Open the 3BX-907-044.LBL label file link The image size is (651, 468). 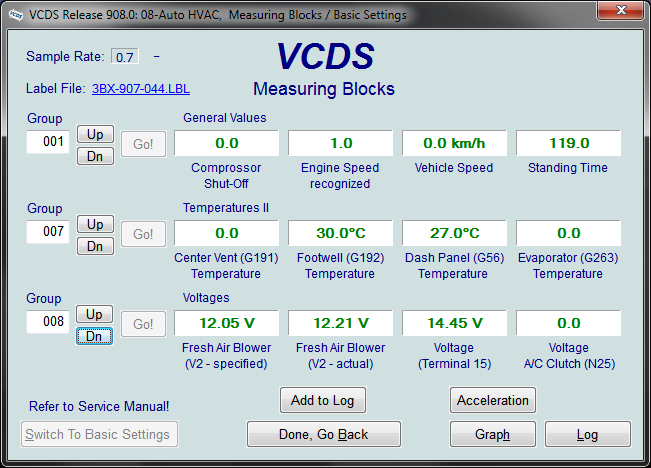141,89
